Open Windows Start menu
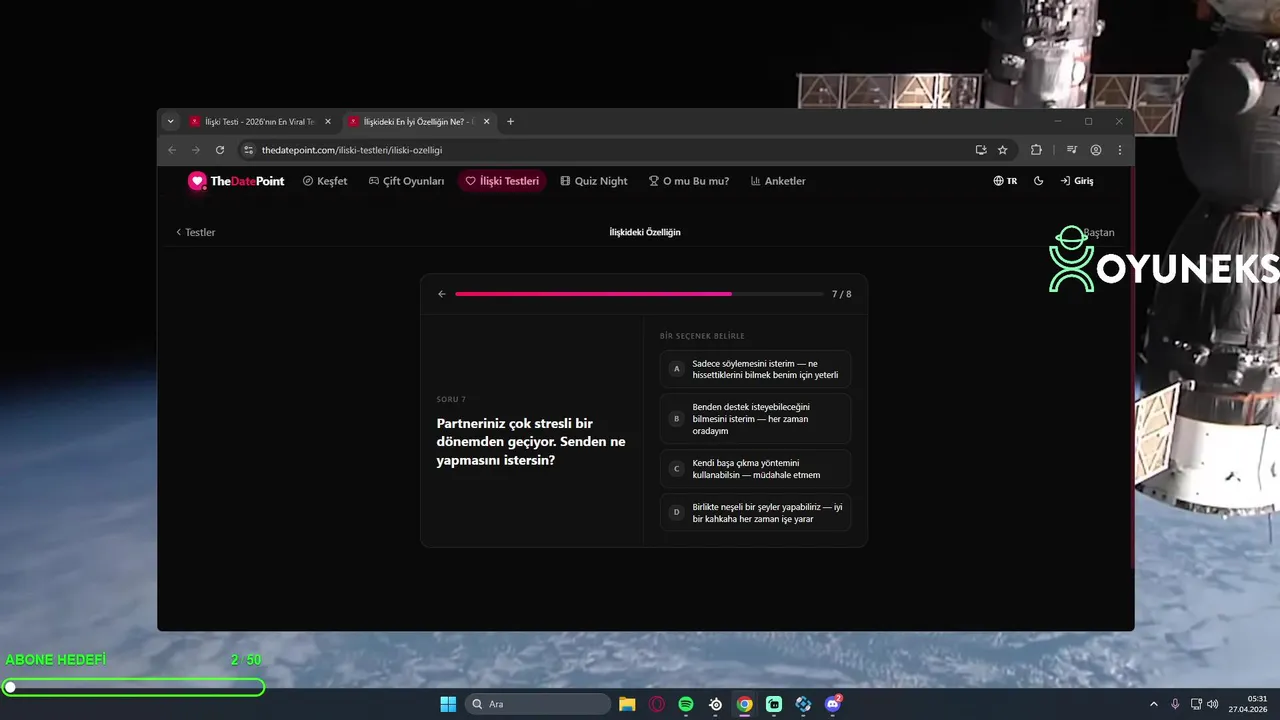The image size is (1280, 720). click(x=448, y=704)
